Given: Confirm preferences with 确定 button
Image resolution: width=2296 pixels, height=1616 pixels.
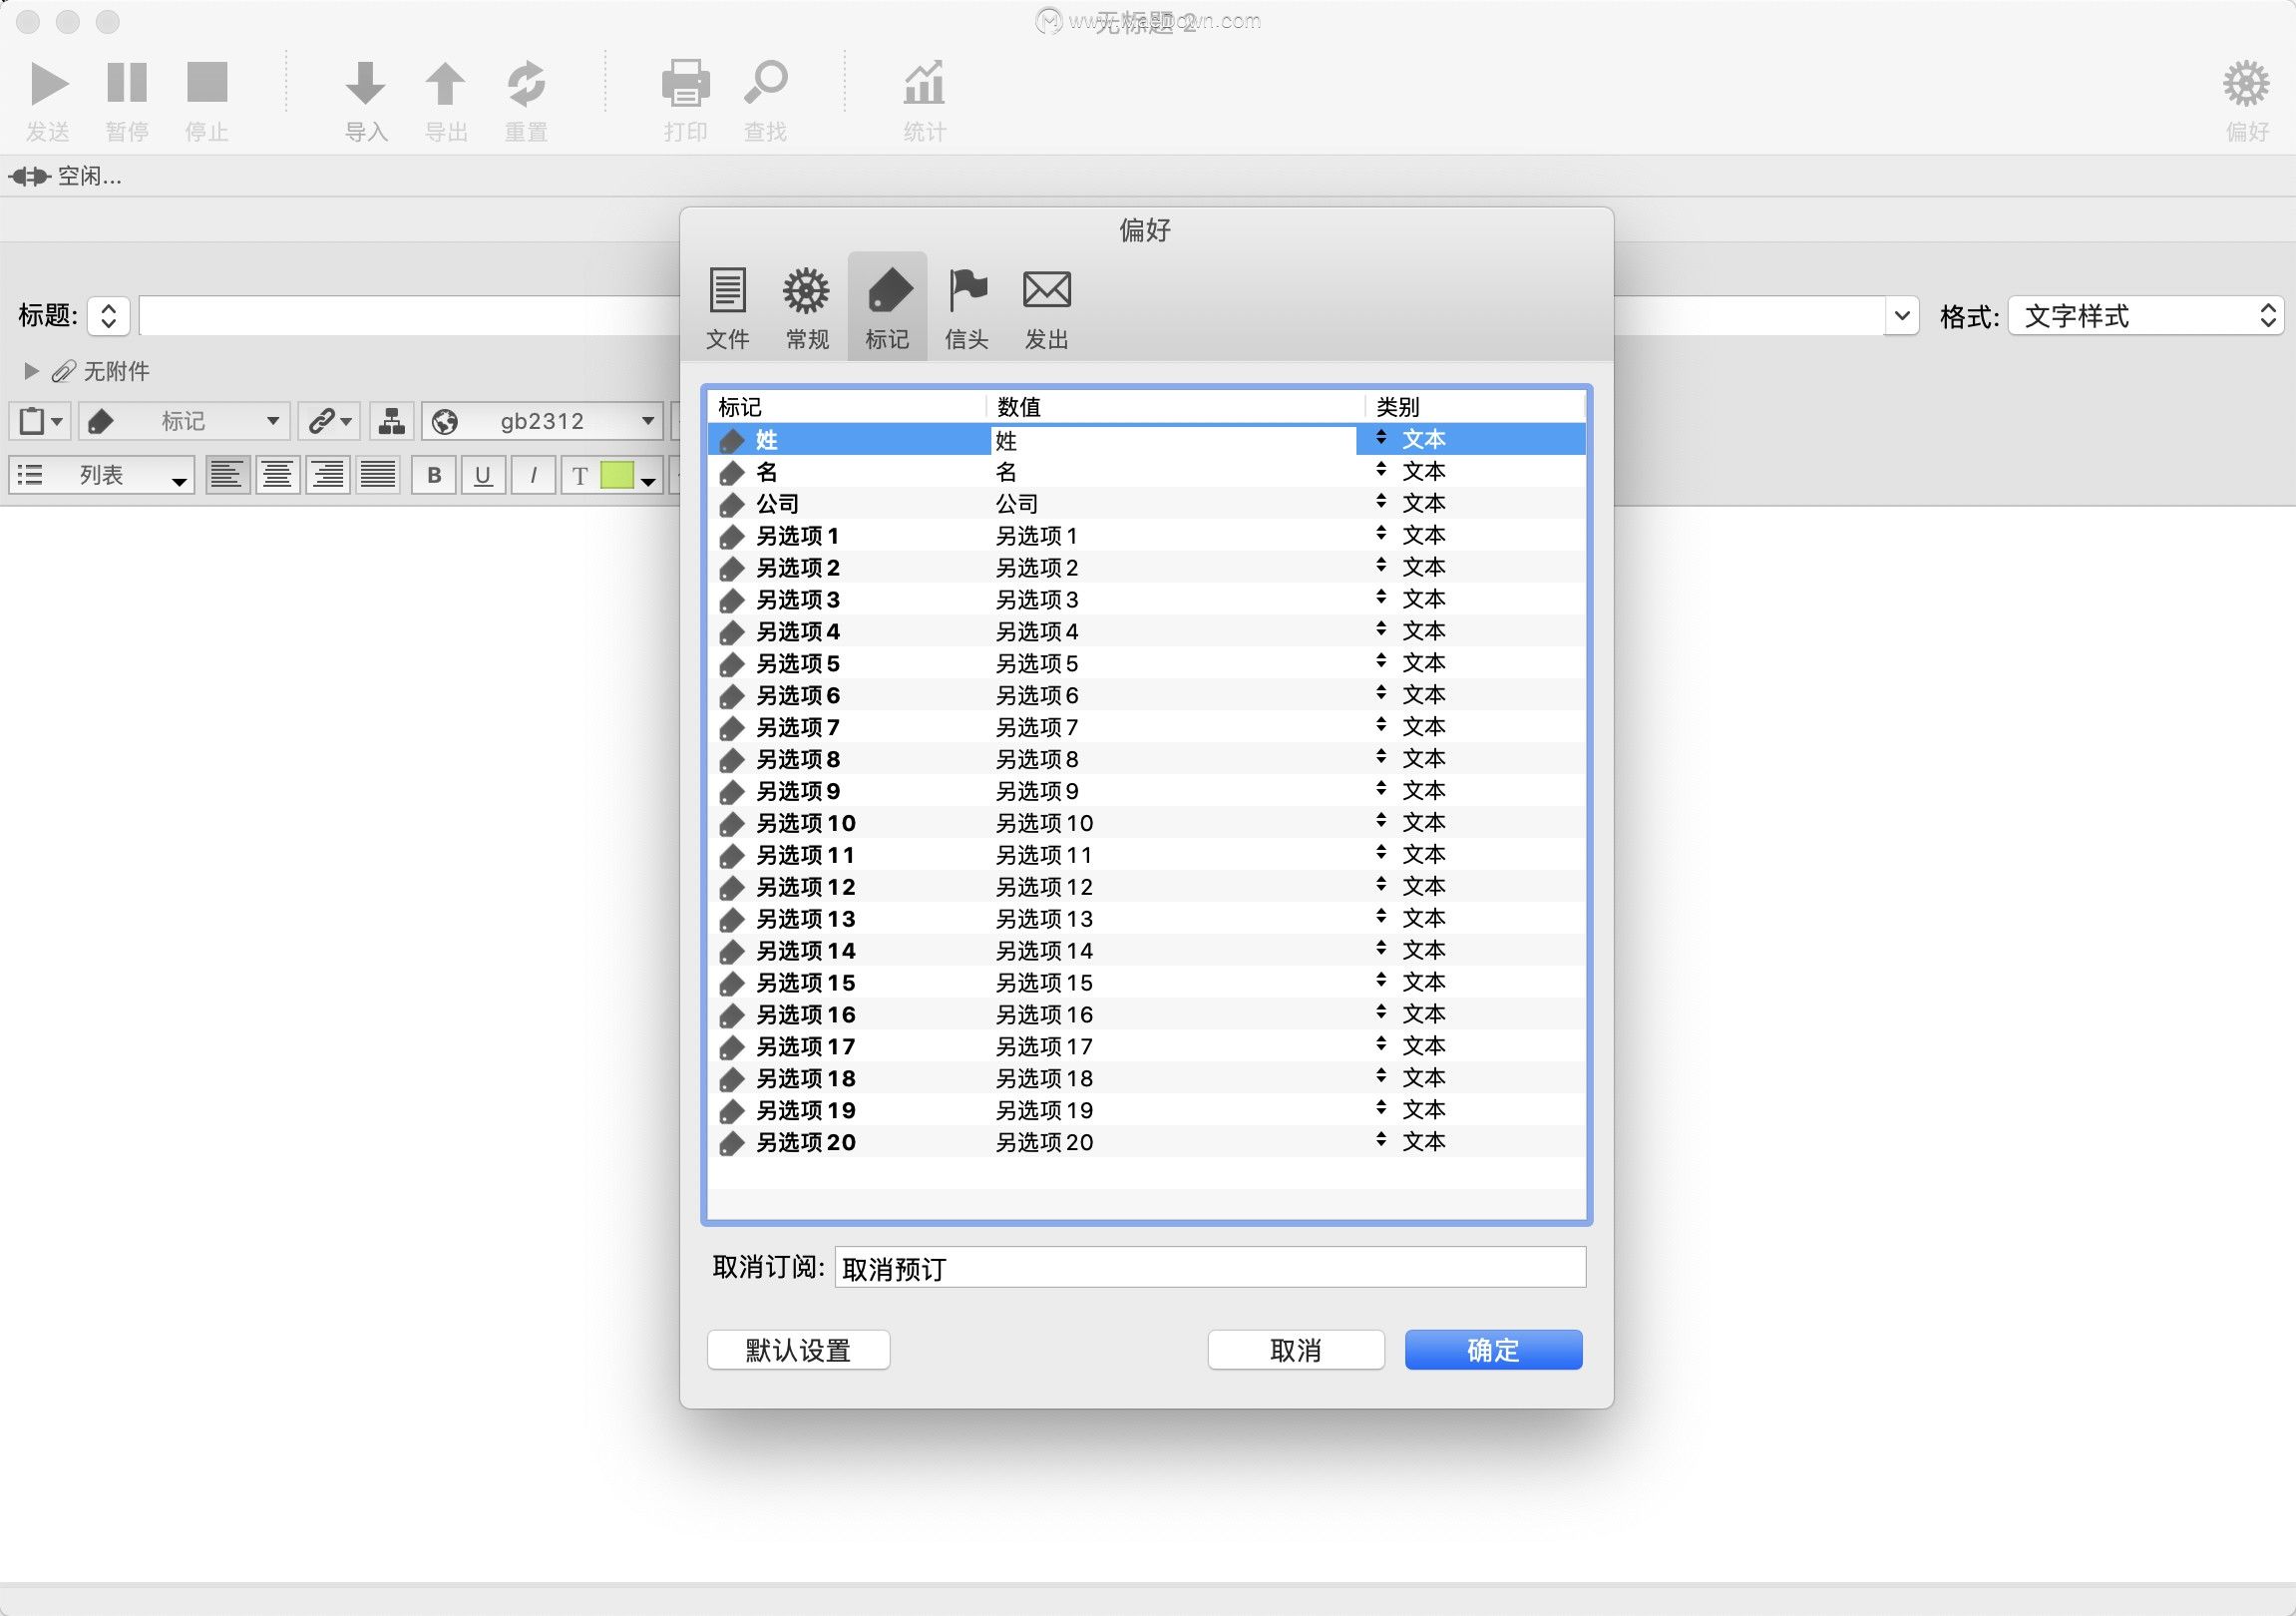Looking at the screenshot, I should [x=1493, y=1349].
